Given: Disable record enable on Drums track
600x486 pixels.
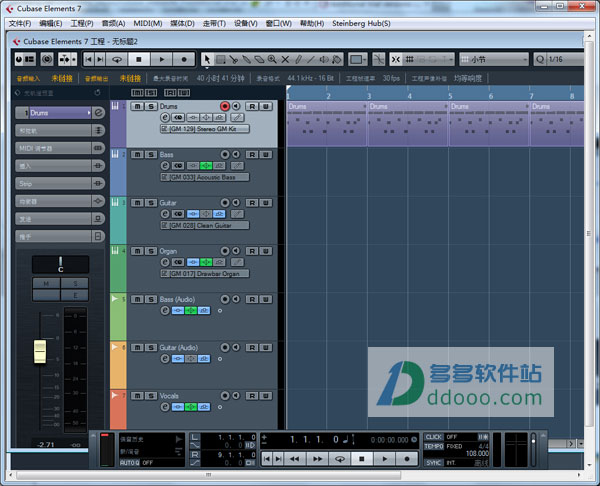Looking at the screenshot, I should pos(225,106).
